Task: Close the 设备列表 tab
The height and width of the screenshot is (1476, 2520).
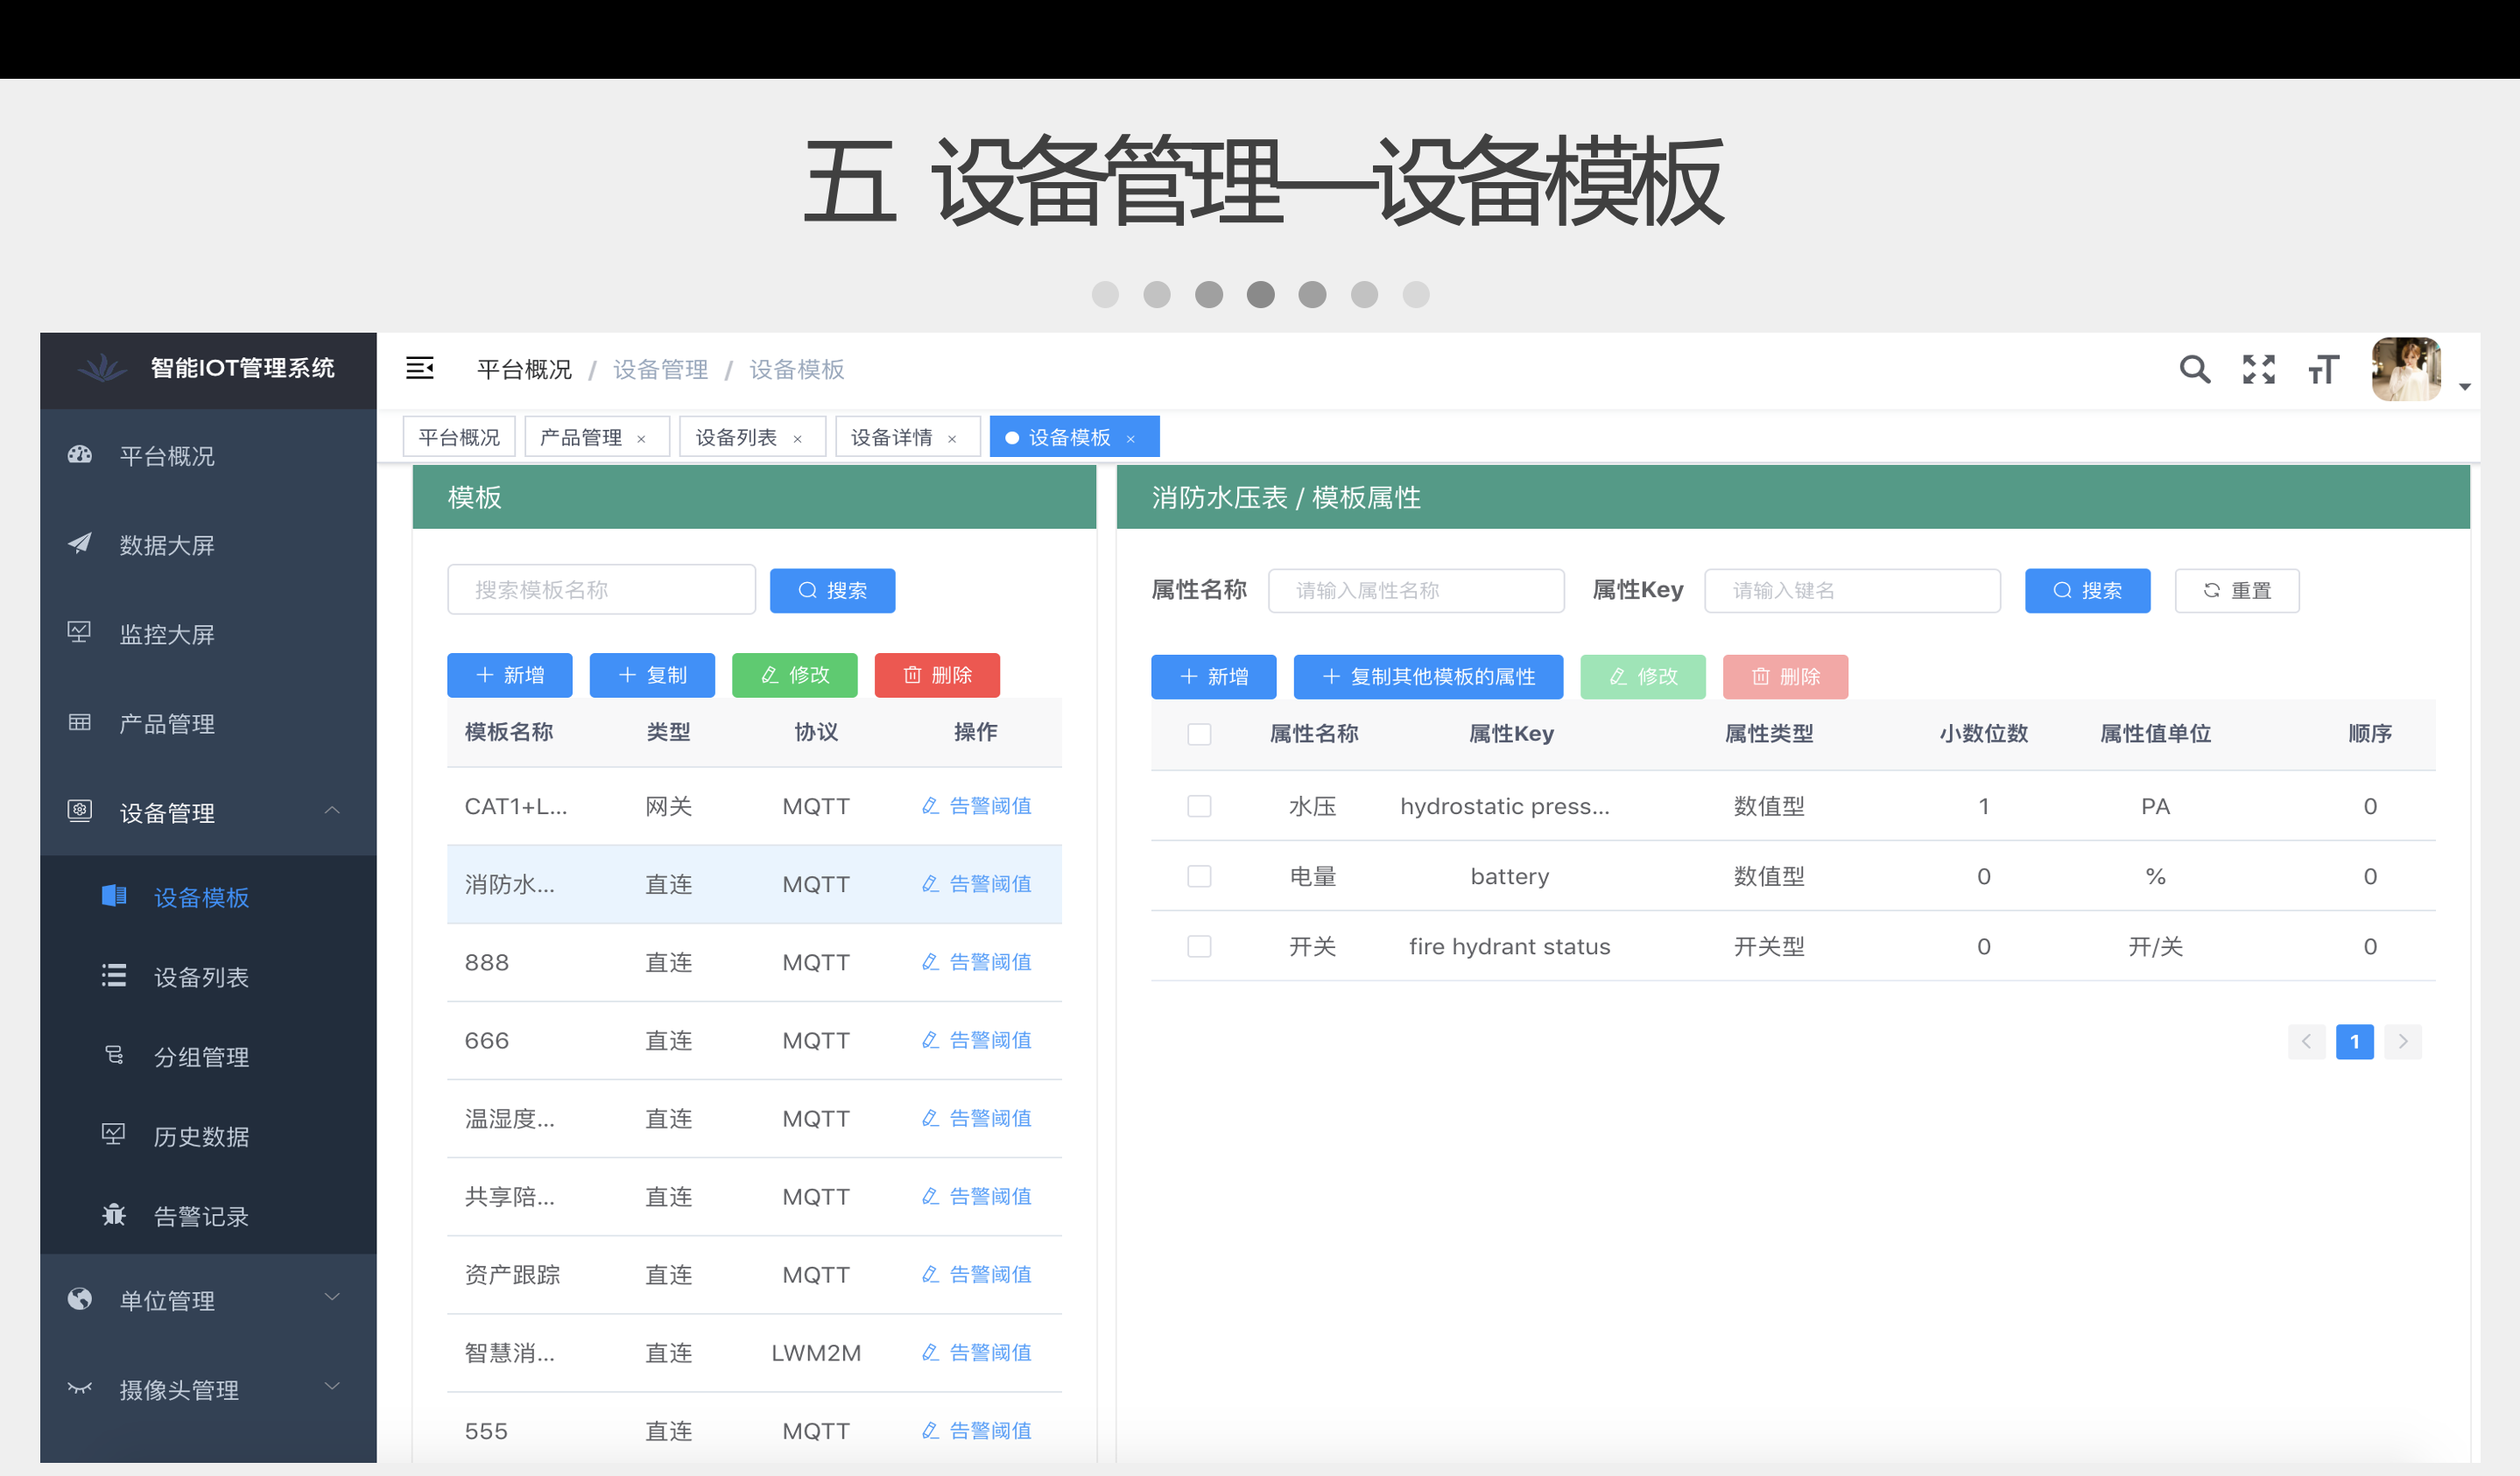Action: point(797,439)
